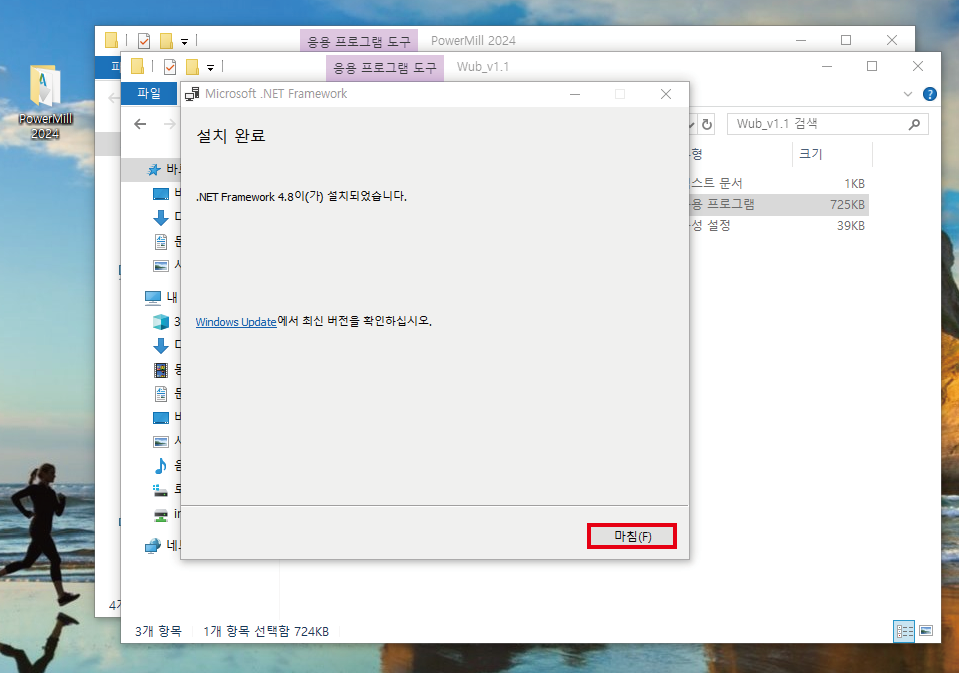Click folder icon in PowerMill 2024 title bar

tap(111, 40)
